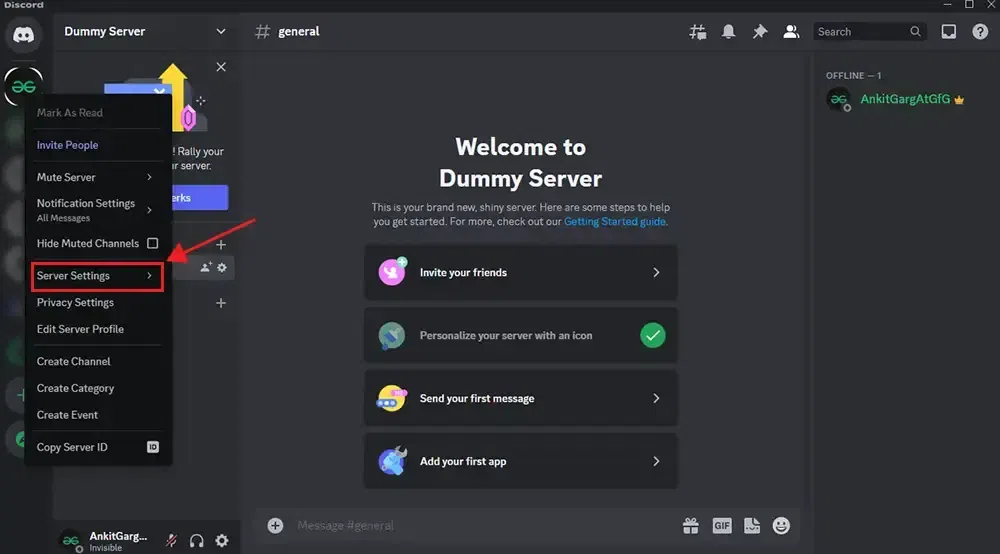Open the create invite icon beside channel
This screenshot has height=554, width=1000.
(205, 268)
